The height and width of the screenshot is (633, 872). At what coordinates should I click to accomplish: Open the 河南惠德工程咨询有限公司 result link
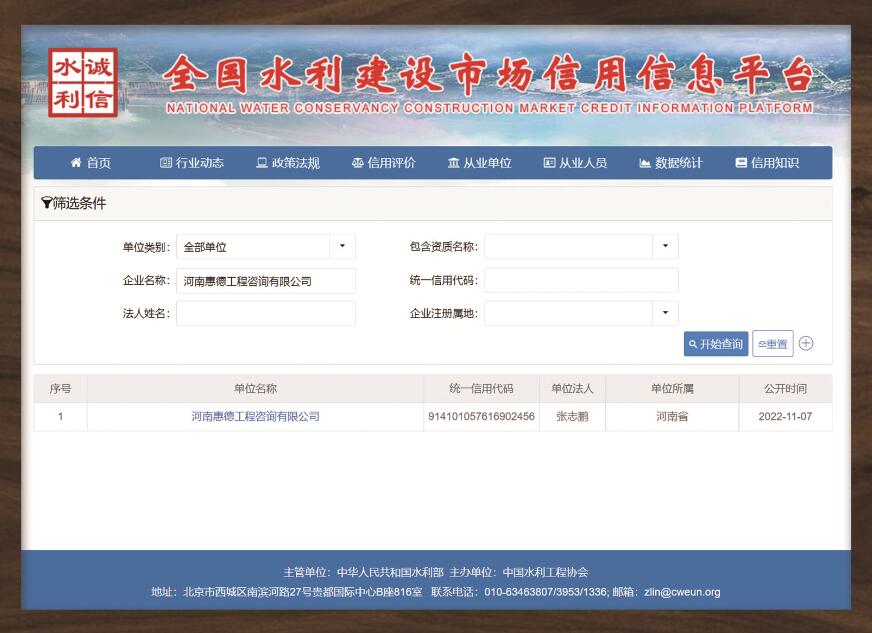point(255,416)
